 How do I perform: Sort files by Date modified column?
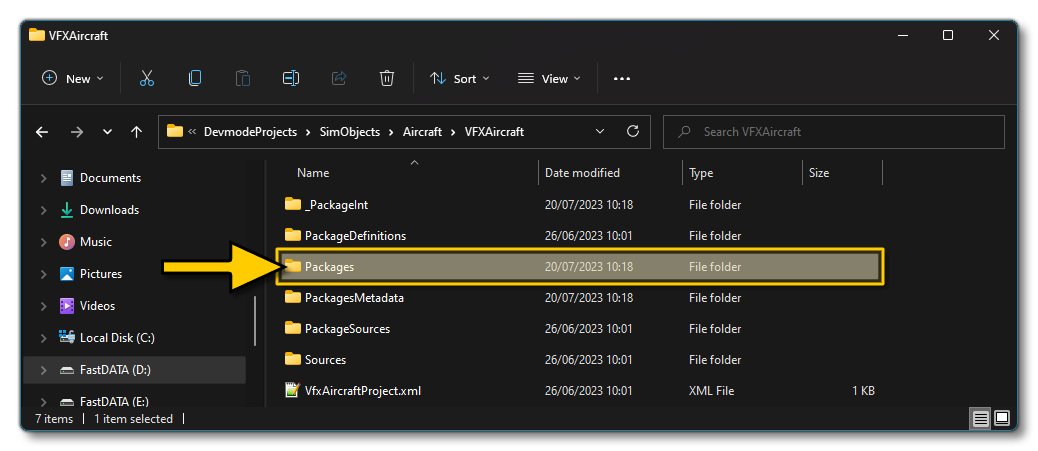click(x=582, y=173)
